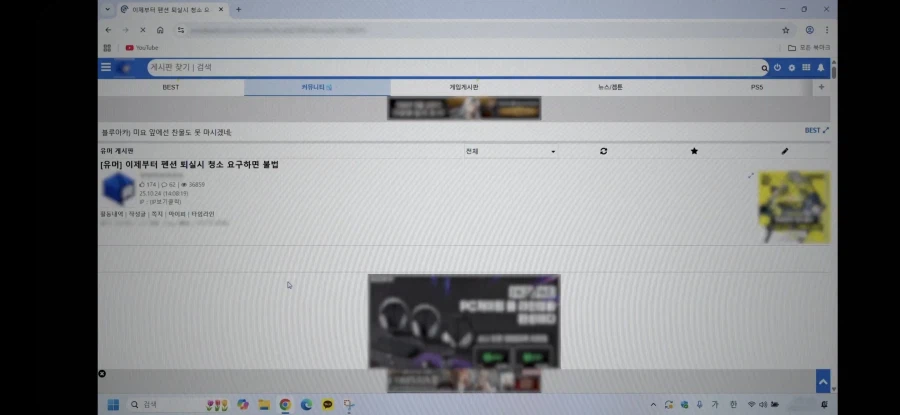Bookmark this page with star icon
This screenshot has width=900, height=415.
pos(786,30)
